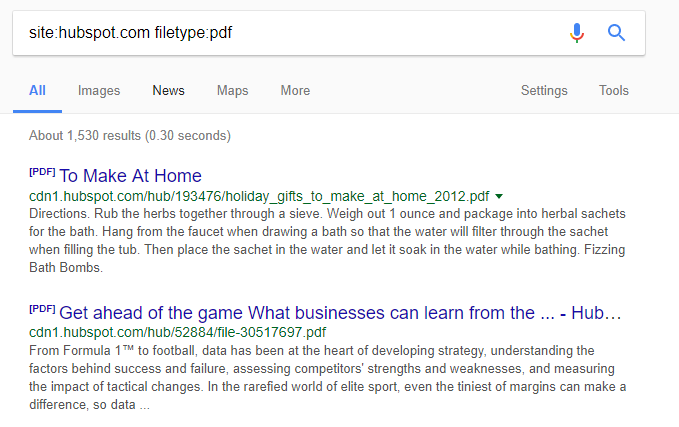Open the Maps tab
This screenshot has width=679, height=427.
232,90
